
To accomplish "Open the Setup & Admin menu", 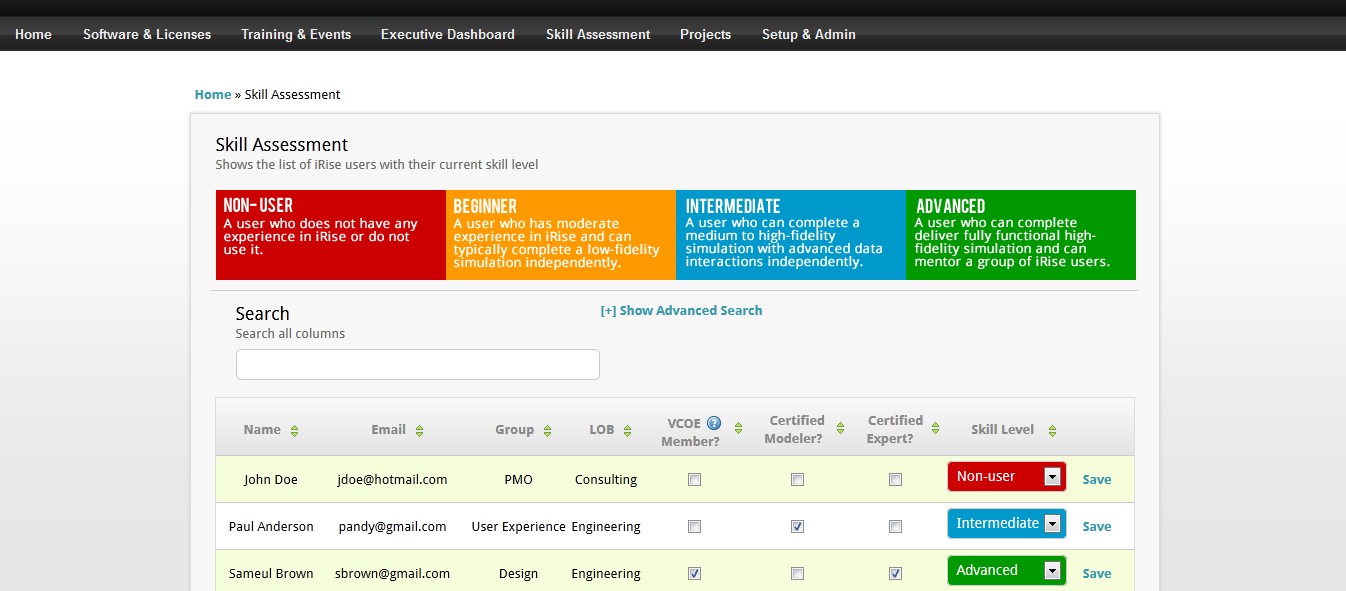I will [809, 34].
